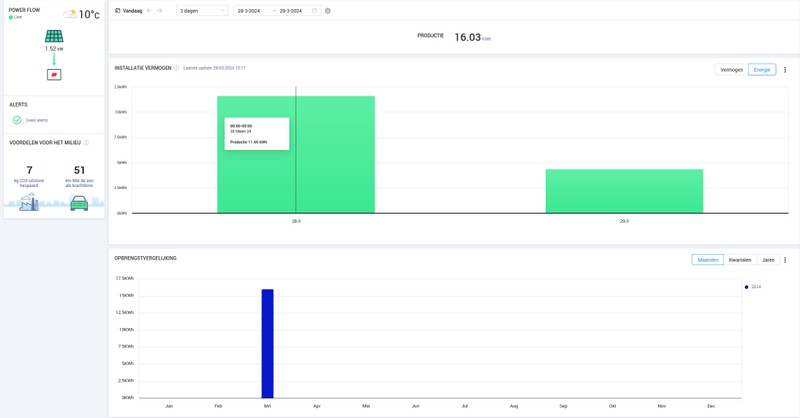This screenshot has width=800, height=418.
Task: Click info icon beside Voordelen voor het milieu
Action: (86, 143)
